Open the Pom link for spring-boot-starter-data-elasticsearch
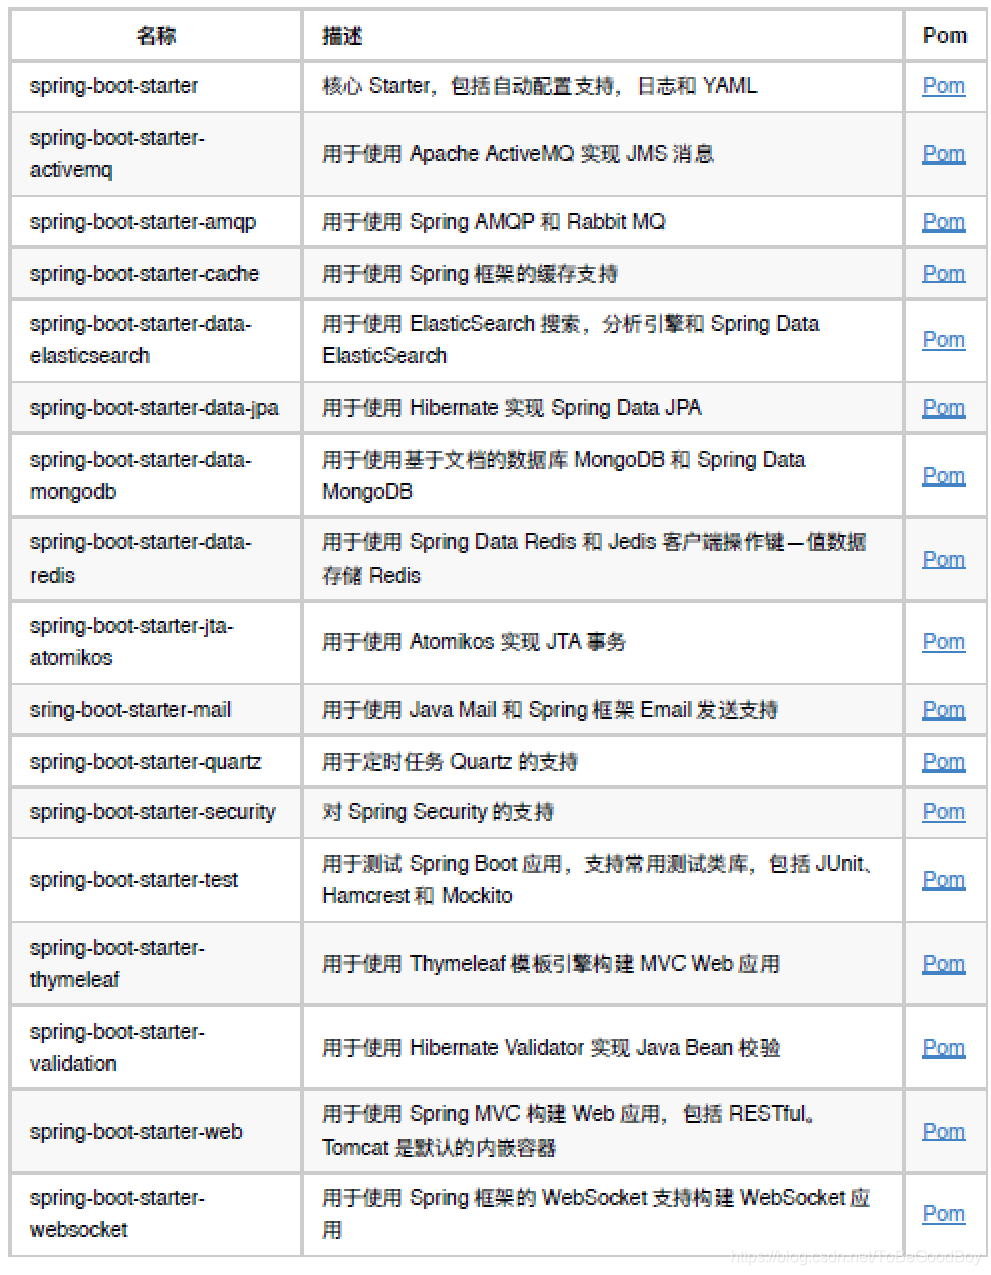Viewport: 991px width, 1275px height. [x=943, y=340]
